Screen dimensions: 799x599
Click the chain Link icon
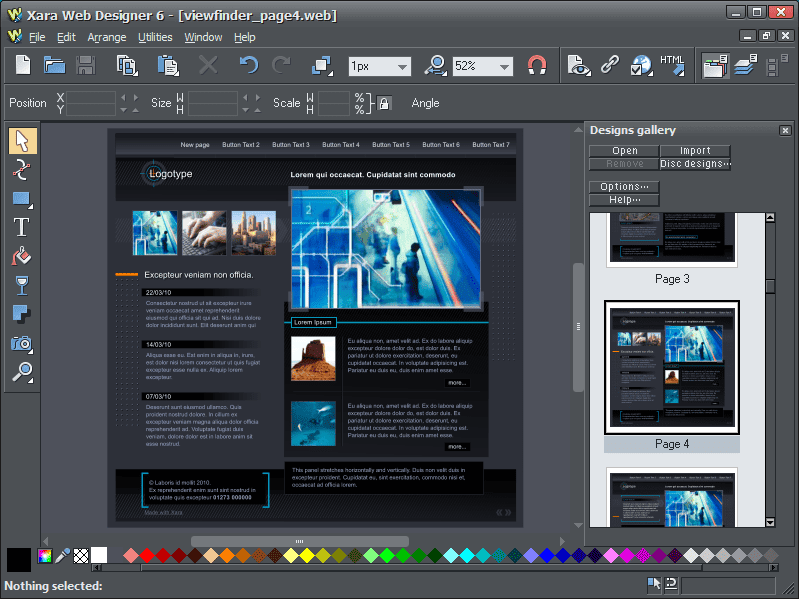pyautogui.click(x=609, y=65)
